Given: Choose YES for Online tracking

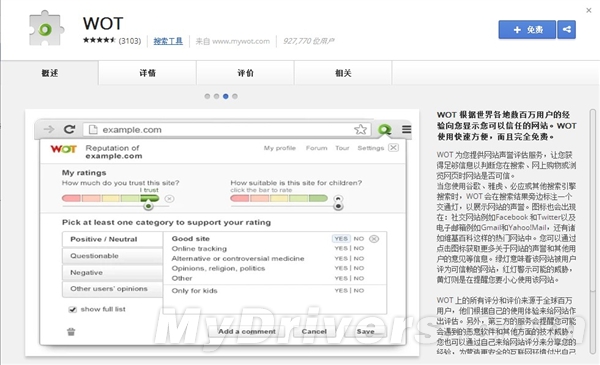Looking at the screenshot, I should click(x=341, y=248).
